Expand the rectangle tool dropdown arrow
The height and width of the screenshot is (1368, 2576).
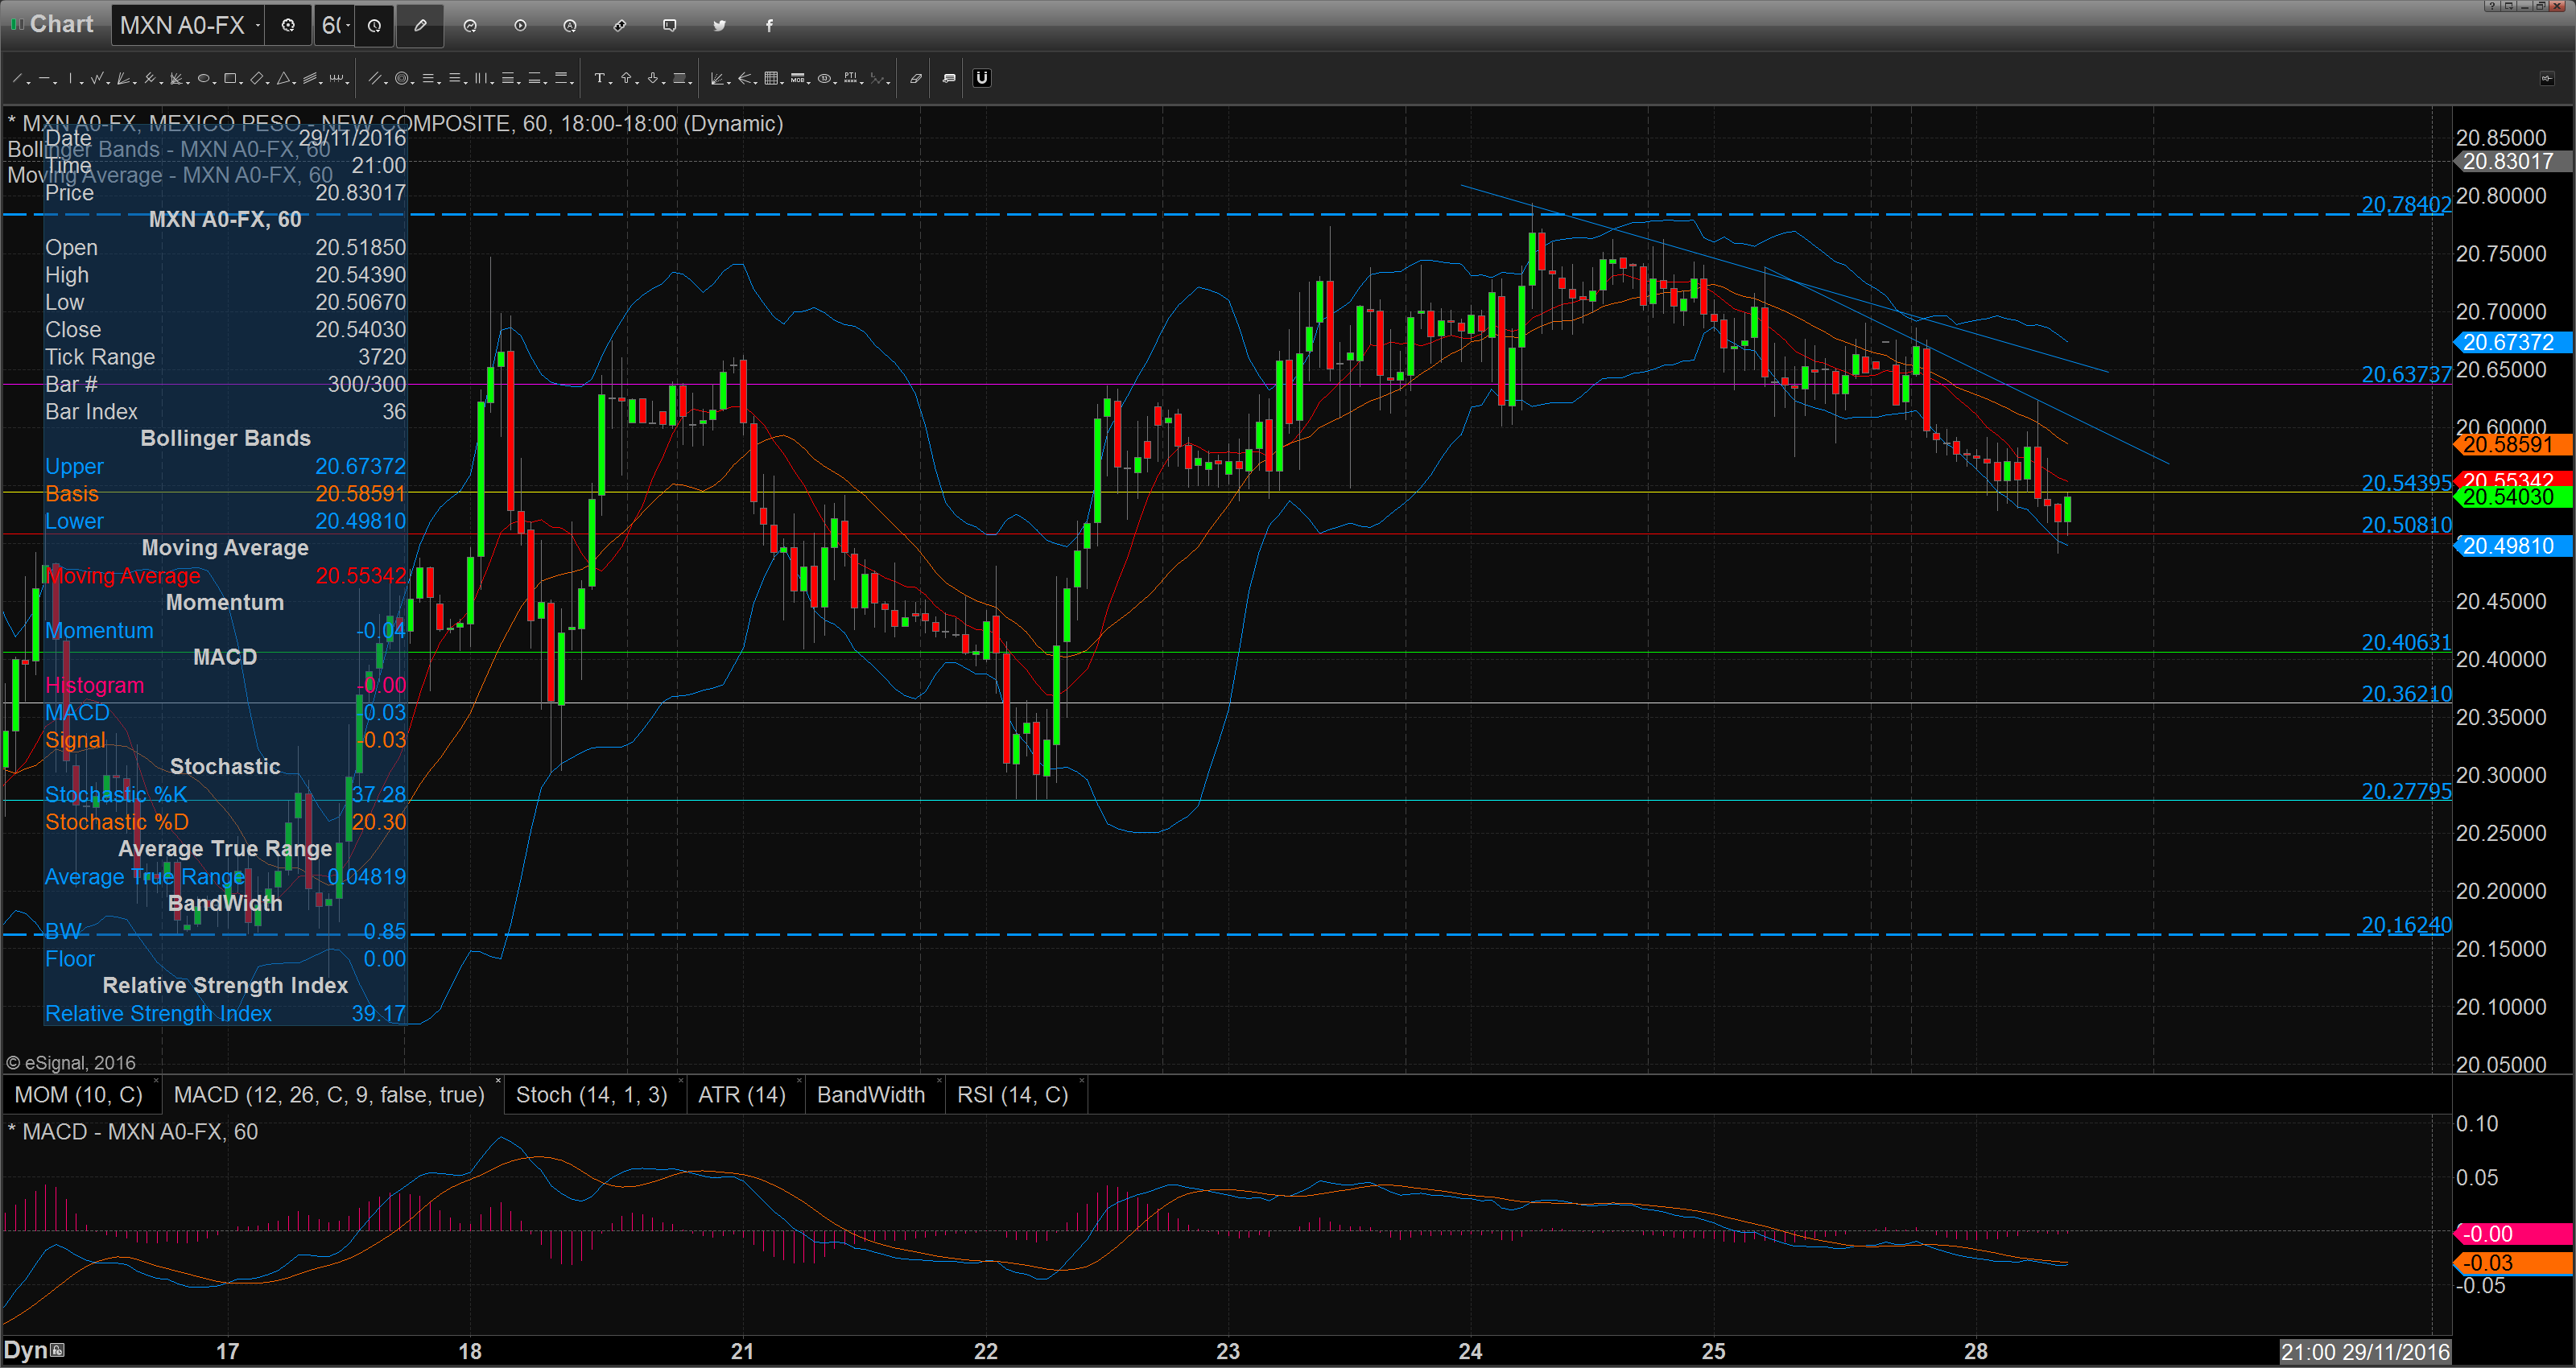[x=241, y=83]
